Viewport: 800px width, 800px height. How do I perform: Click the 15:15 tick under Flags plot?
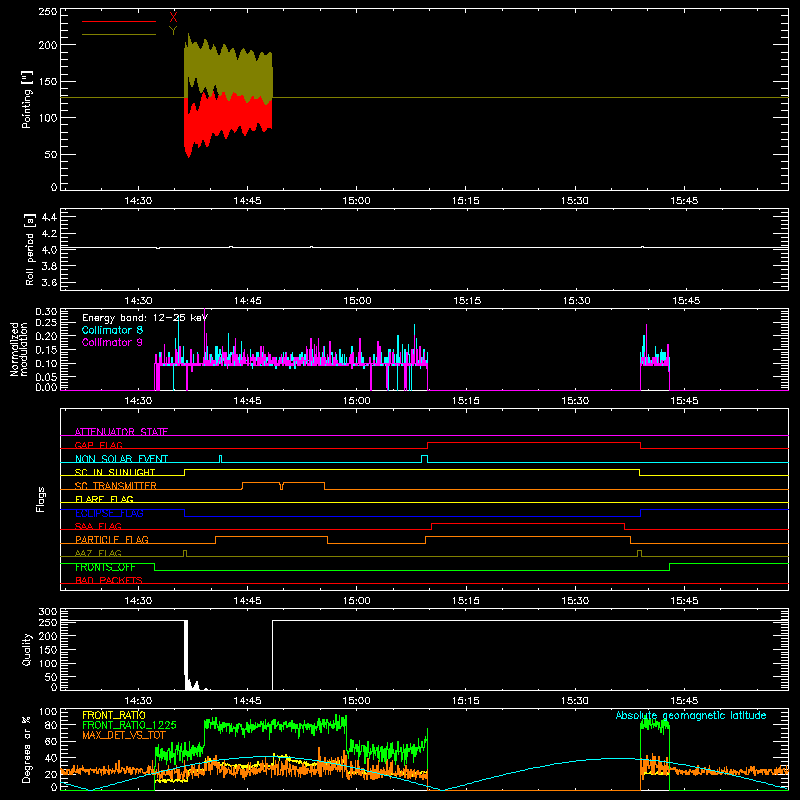[466, 601]
